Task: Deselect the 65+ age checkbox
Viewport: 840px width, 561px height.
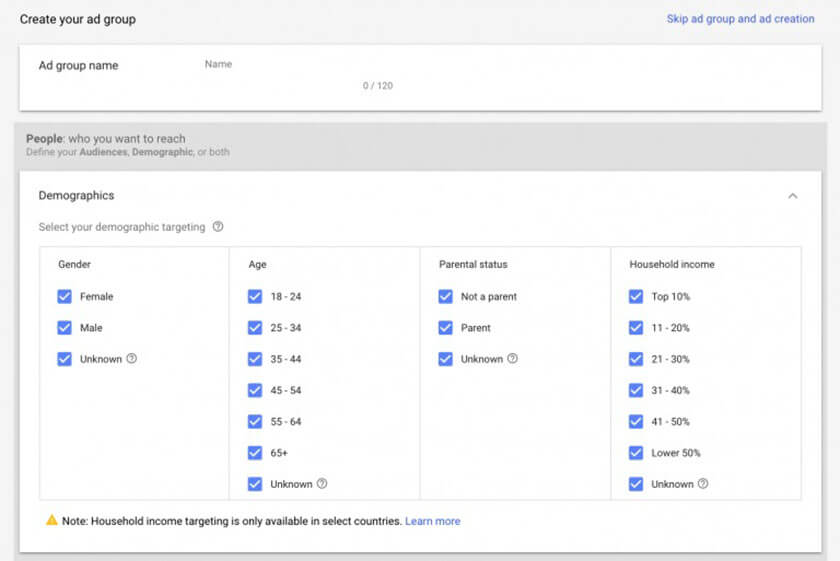Action: point(255,453)
